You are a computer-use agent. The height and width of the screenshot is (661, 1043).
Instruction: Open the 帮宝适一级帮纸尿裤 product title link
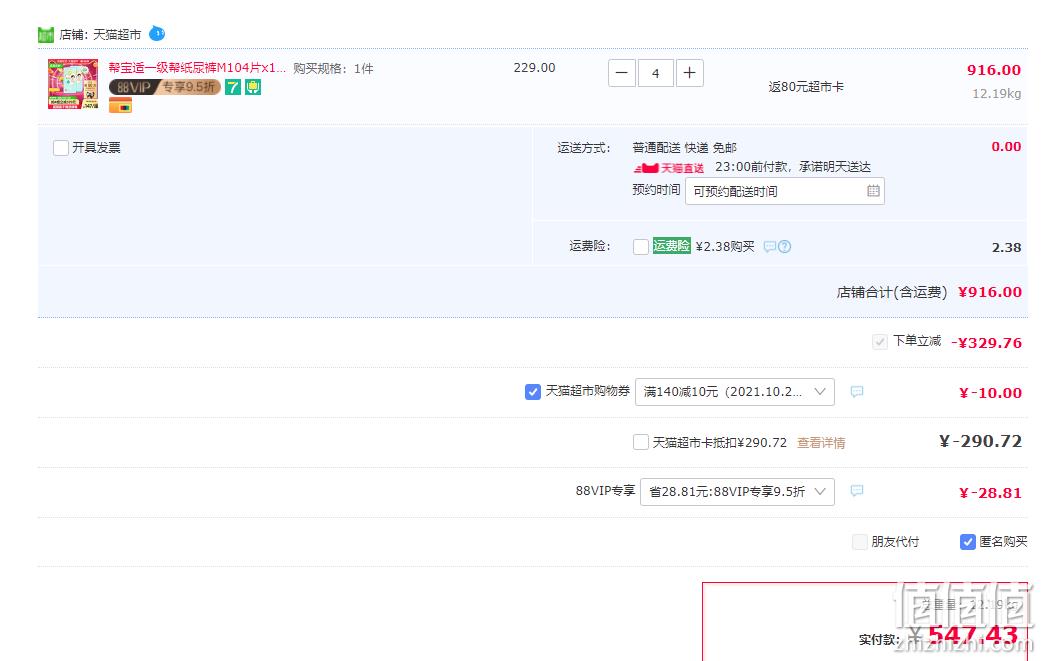pos(198,68)
